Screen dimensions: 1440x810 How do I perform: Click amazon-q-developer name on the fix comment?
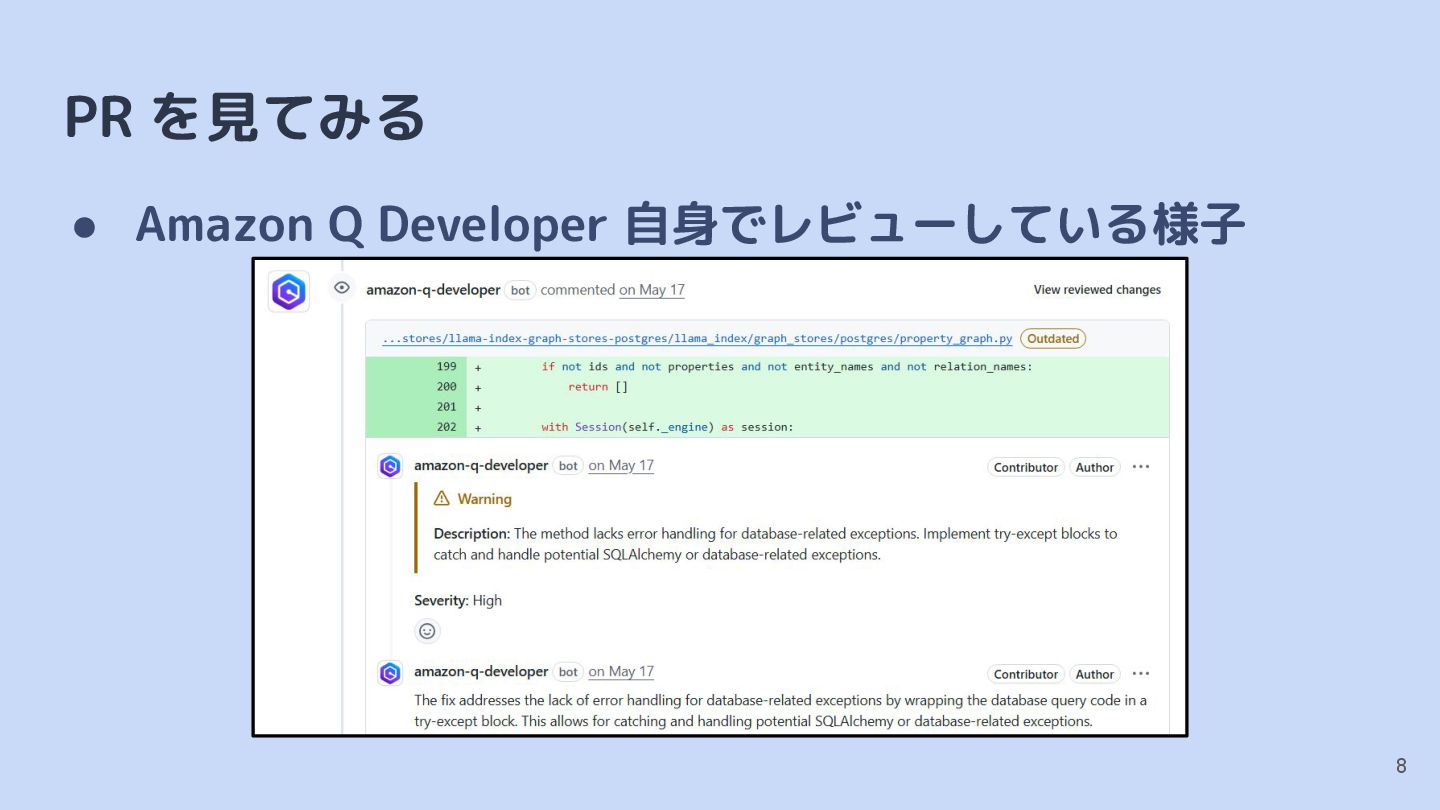(x=481, y=672)
